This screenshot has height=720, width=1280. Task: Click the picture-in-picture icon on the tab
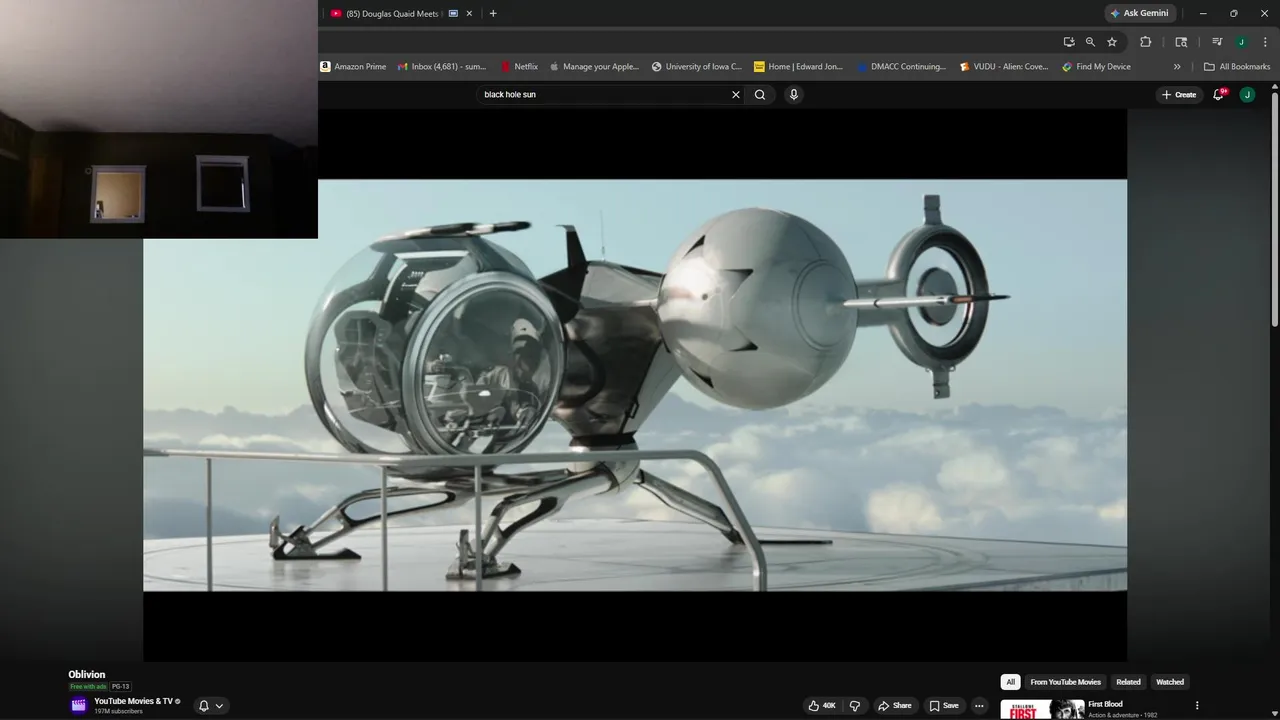453,13
